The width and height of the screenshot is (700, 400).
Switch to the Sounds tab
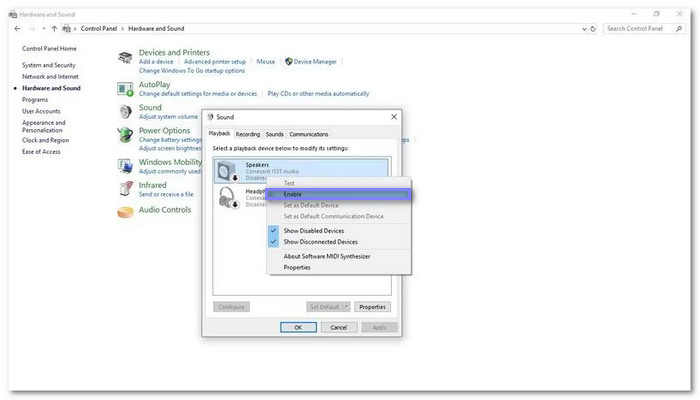click(275, 134)
